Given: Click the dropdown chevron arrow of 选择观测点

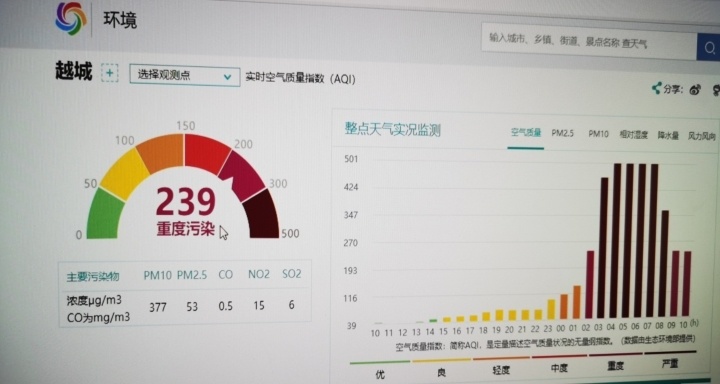Looking at the screenshot, I should coord(227,77).
